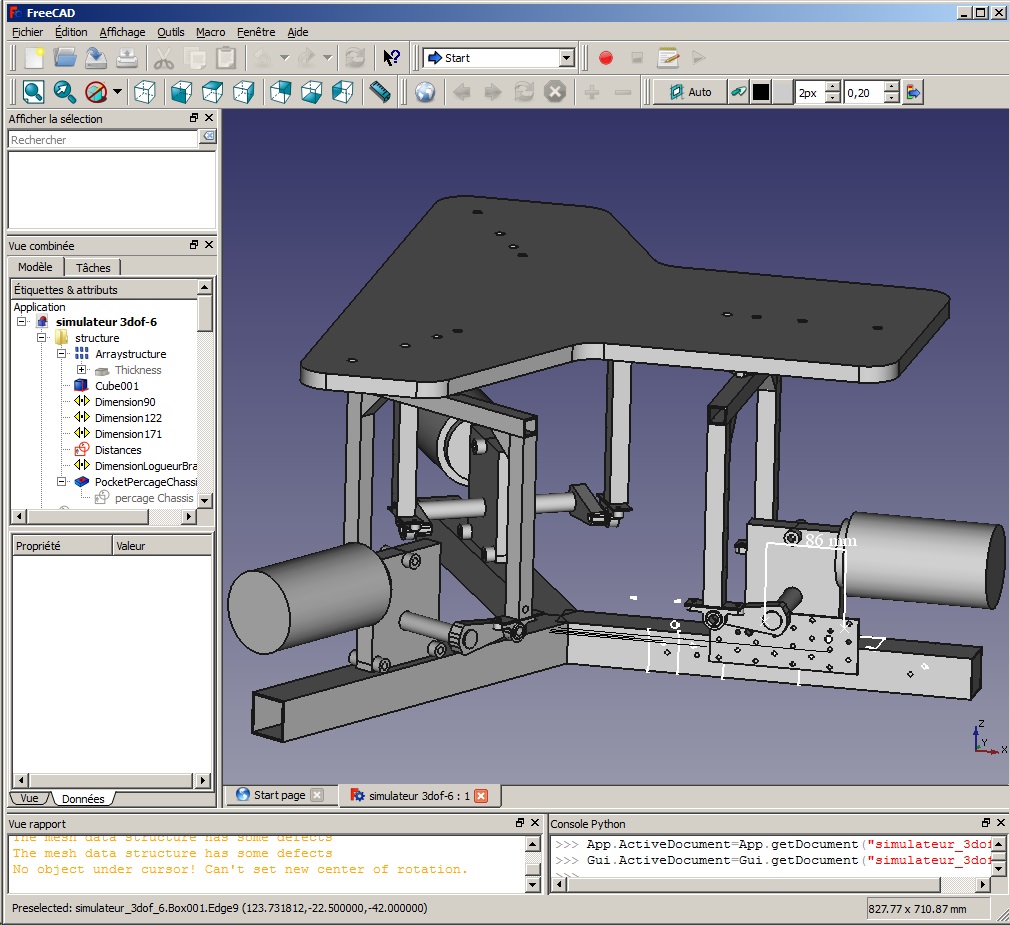Screen dimensions: 1010x925
Task: Select percage Chassis in the tree
Action: click(x=154, y=498)
